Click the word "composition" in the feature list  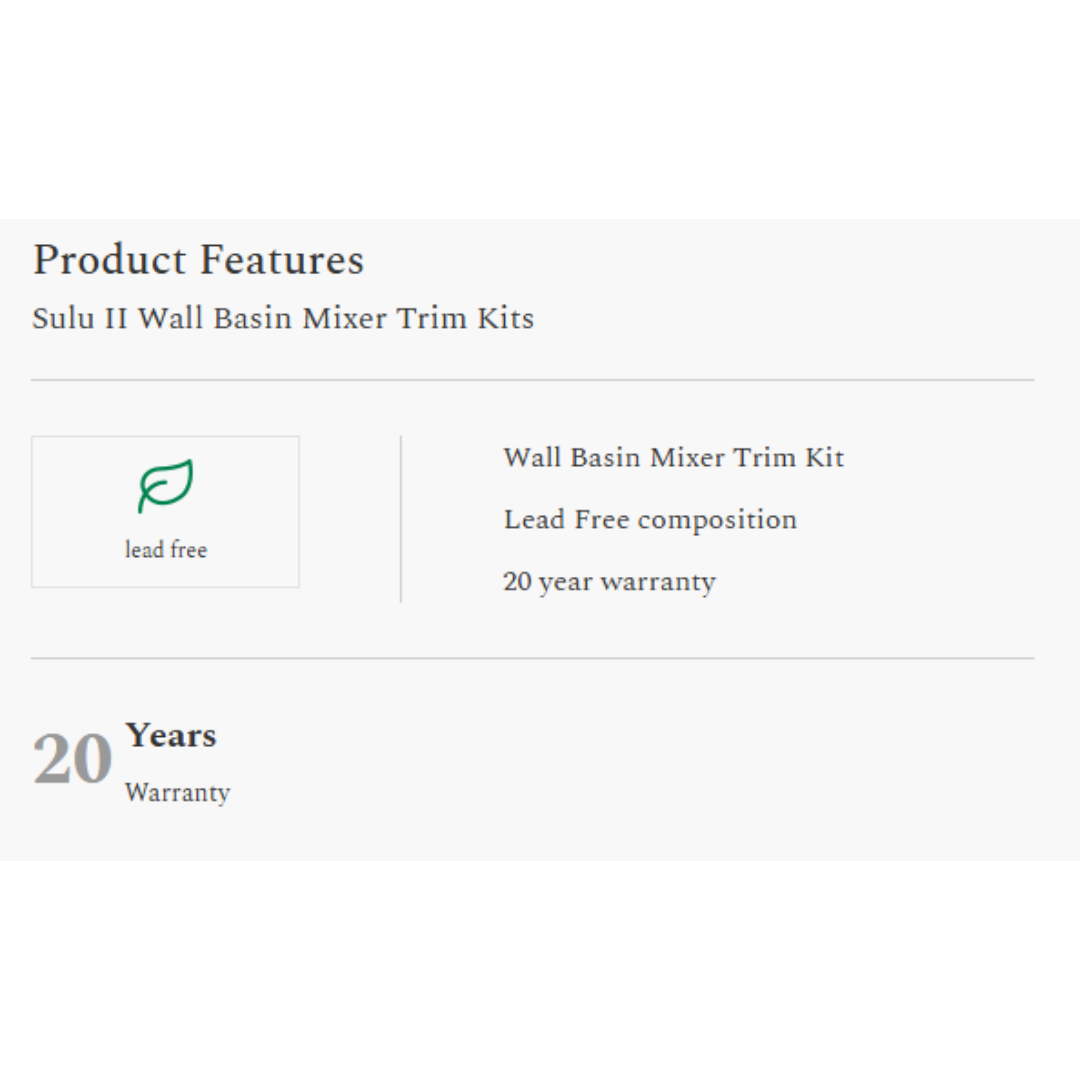pos(717,520)
